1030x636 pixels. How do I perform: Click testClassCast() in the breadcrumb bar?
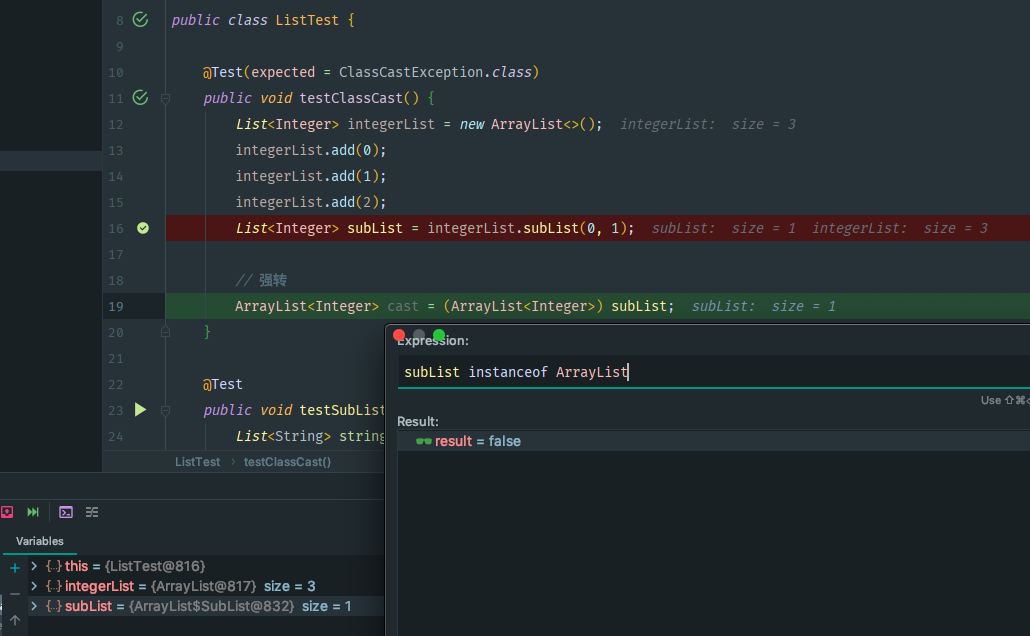pos(287,462)
